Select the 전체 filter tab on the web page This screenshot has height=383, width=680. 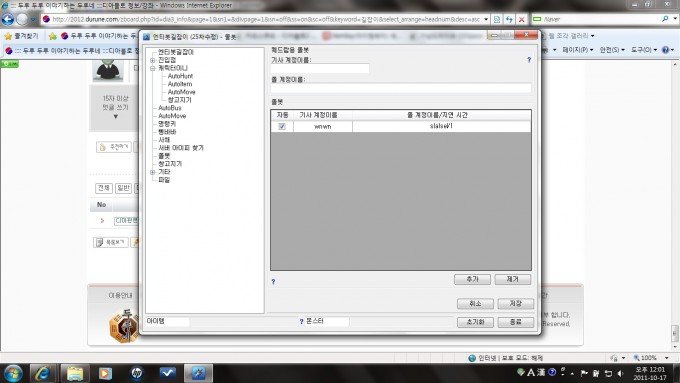[104, 188]
